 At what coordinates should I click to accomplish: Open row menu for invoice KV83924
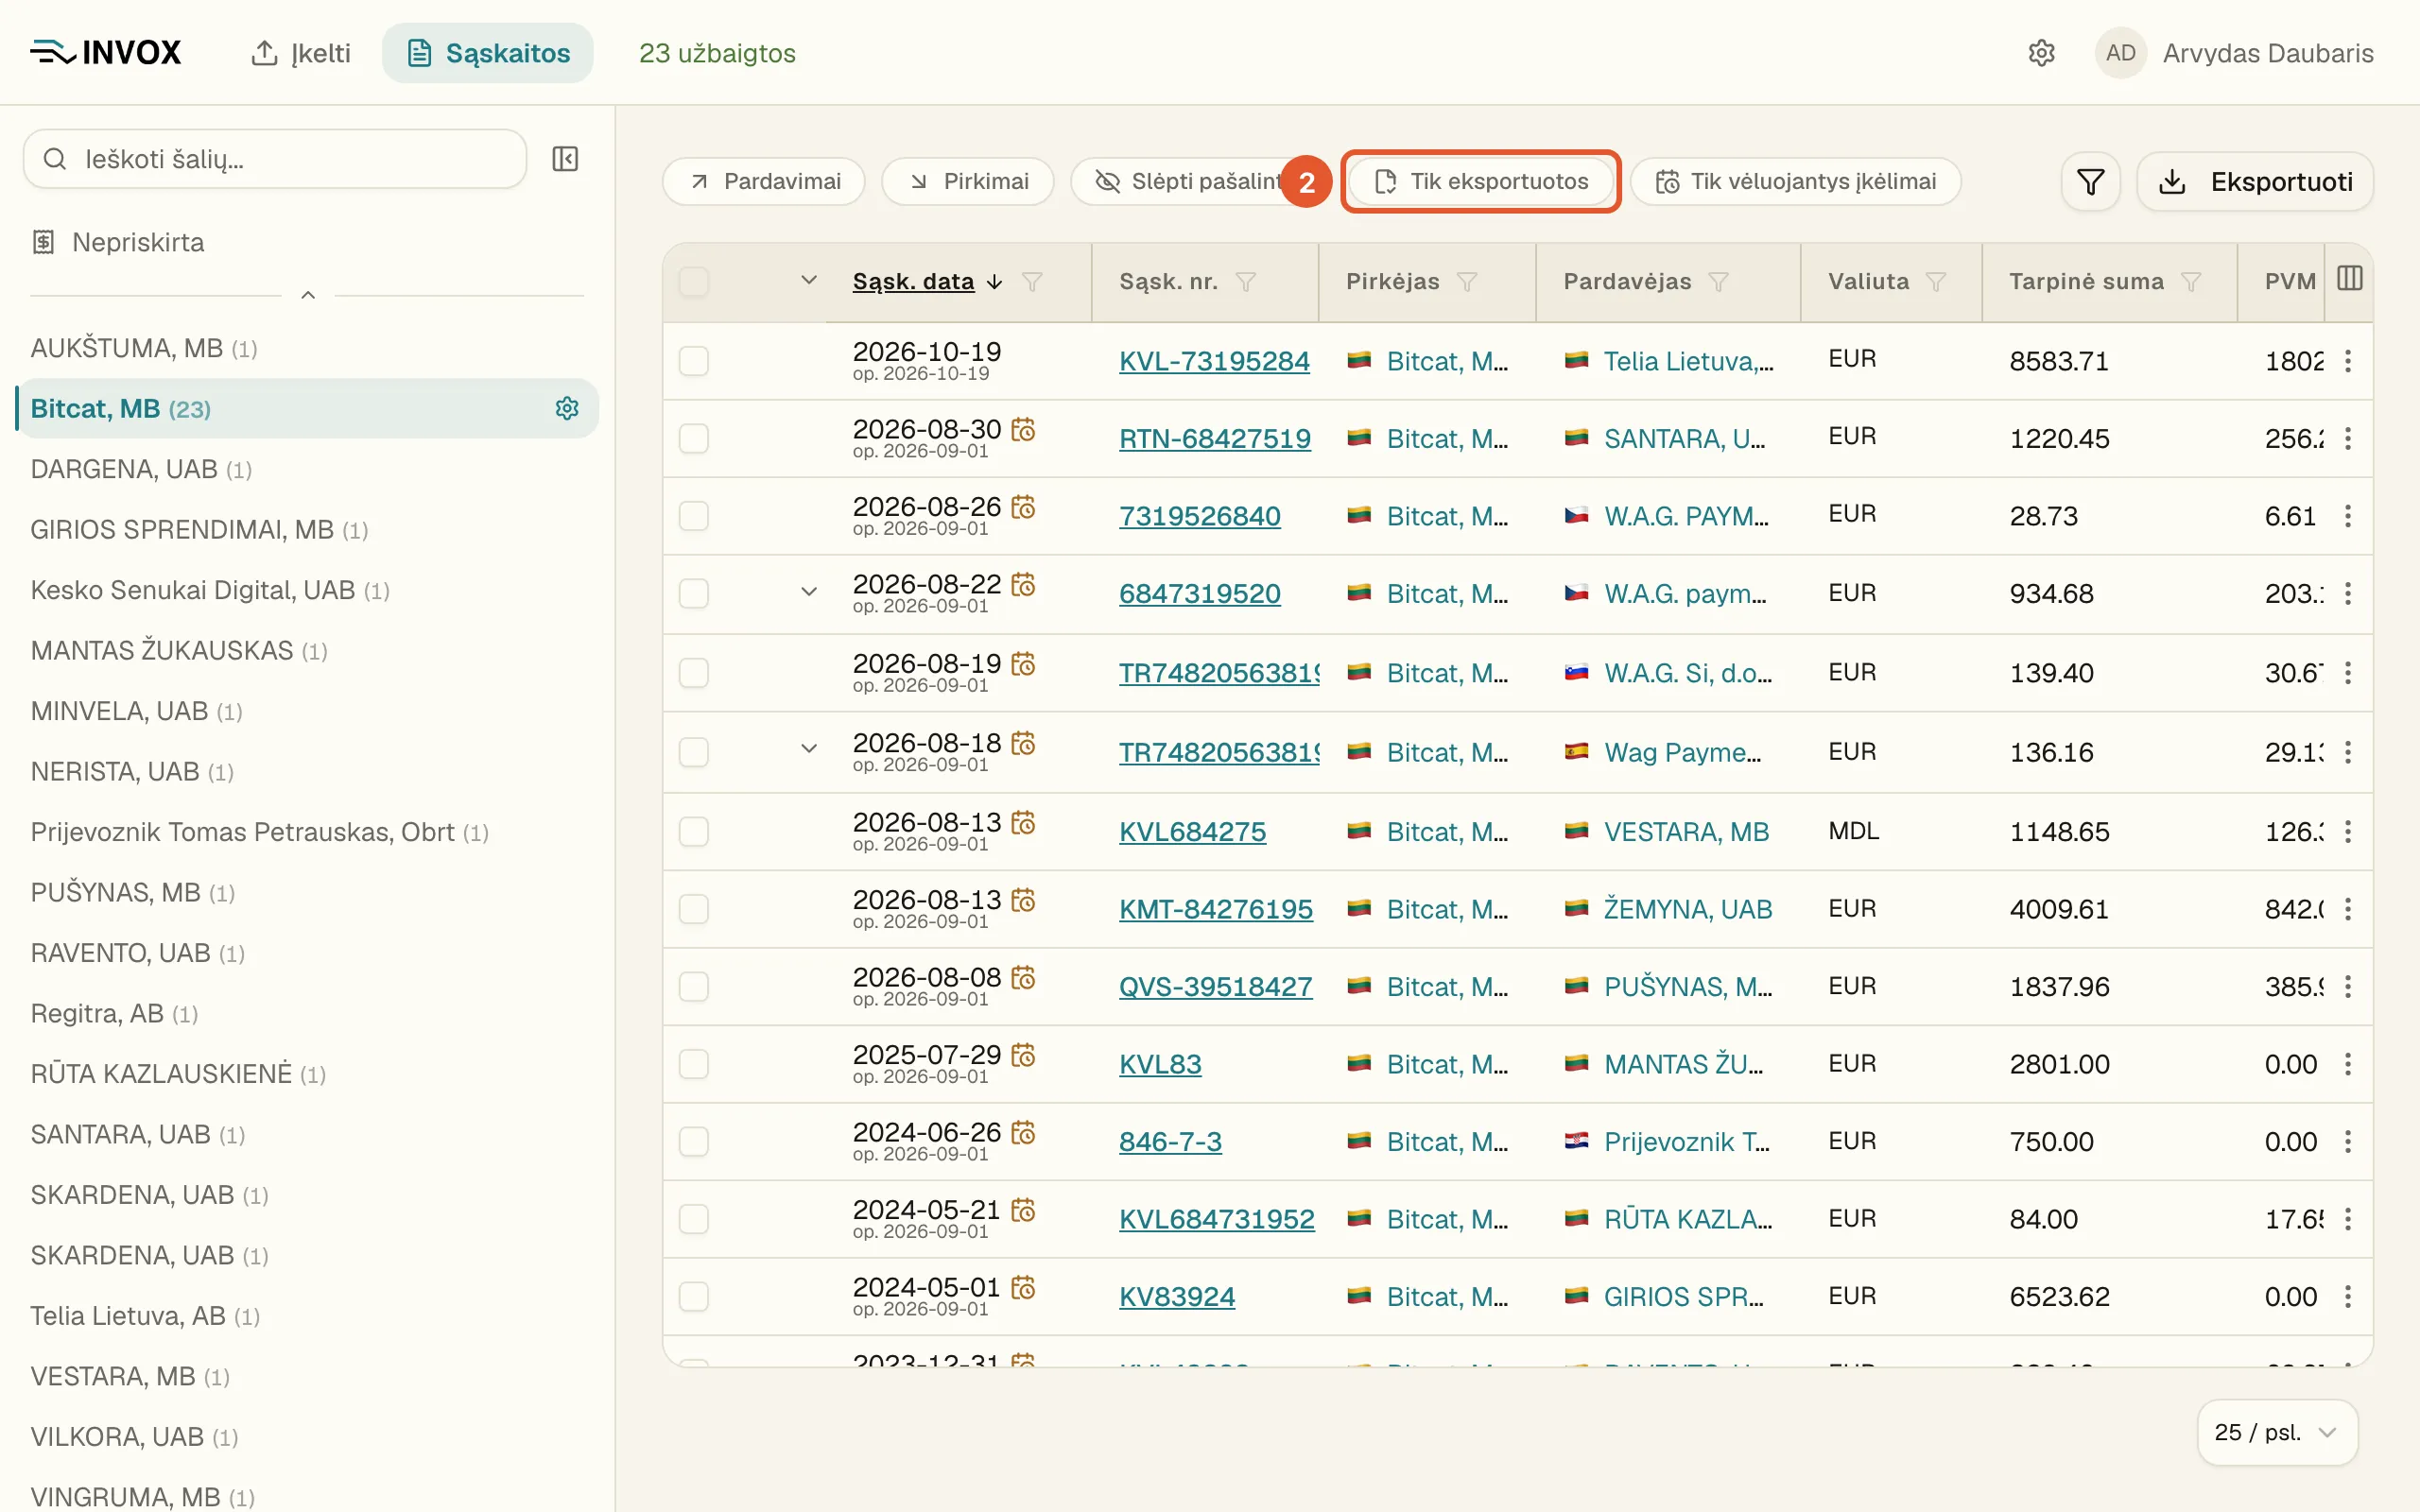(2348, 1297)
